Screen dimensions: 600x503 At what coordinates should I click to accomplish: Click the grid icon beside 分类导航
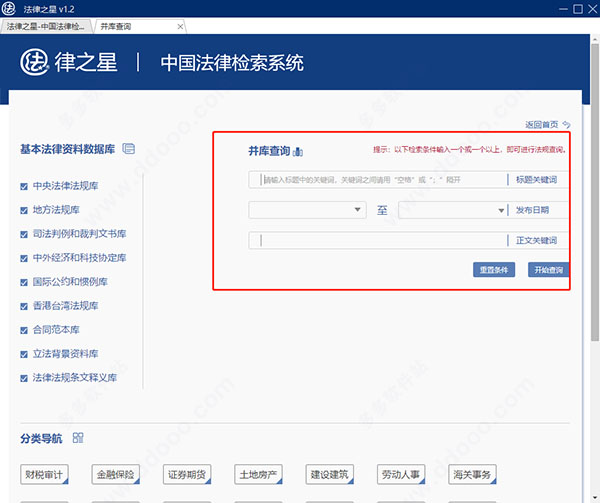(78, 438)
